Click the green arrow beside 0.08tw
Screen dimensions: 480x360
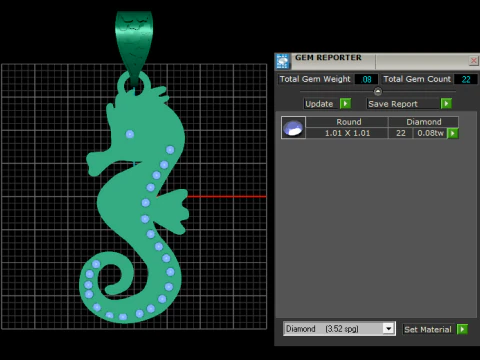point(453,133)
